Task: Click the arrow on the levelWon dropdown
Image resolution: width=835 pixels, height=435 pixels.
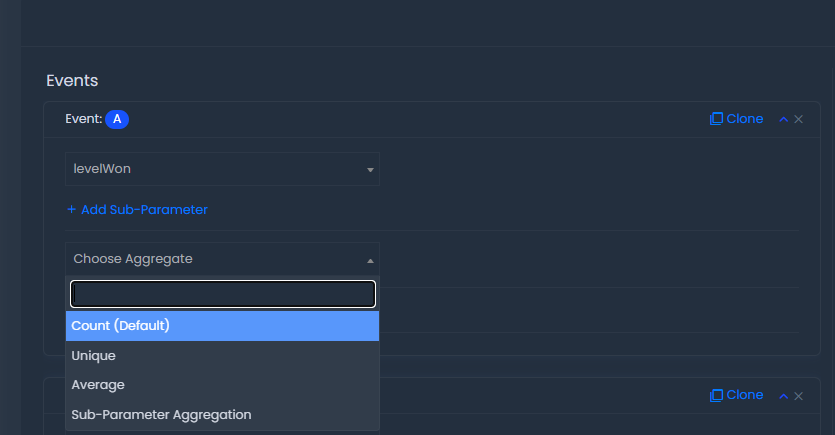Action: coord(370,170)
